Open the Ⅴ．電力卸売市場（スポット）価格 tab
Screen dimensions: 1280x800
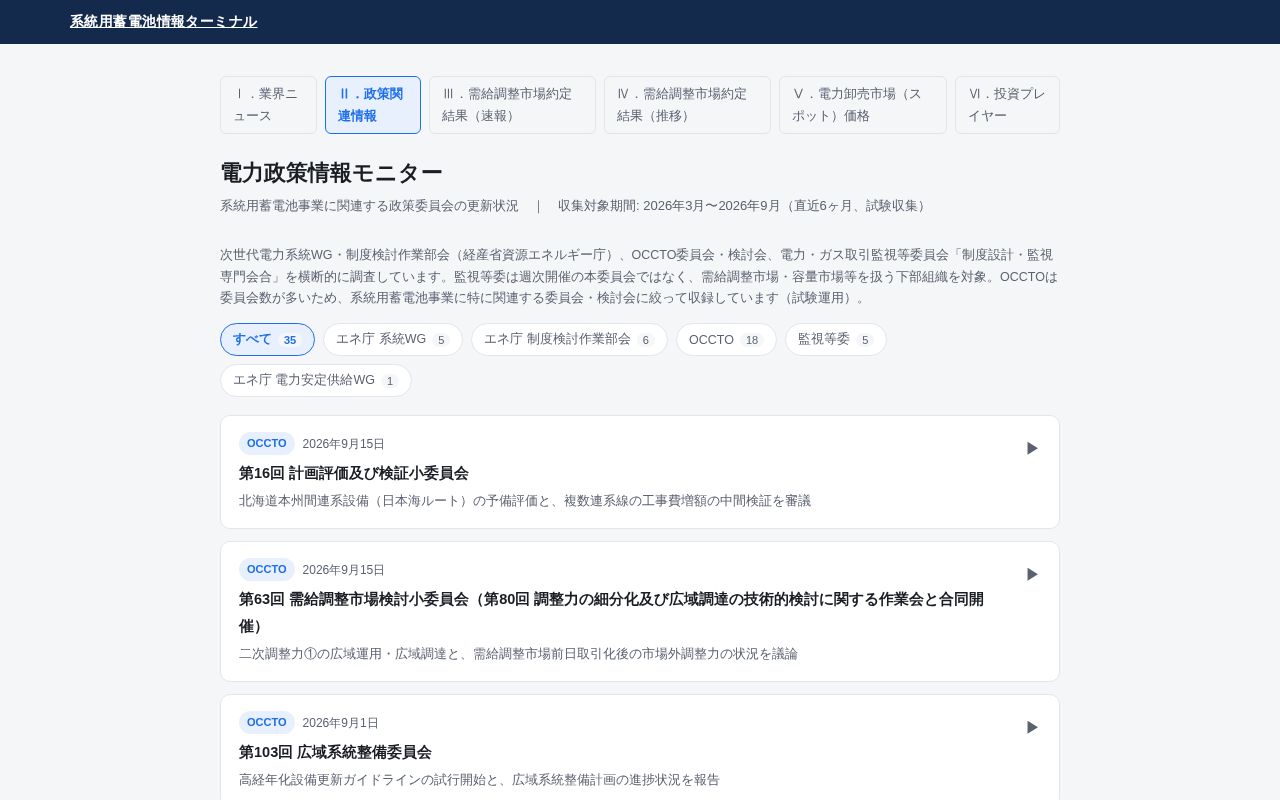coord(863,105)
